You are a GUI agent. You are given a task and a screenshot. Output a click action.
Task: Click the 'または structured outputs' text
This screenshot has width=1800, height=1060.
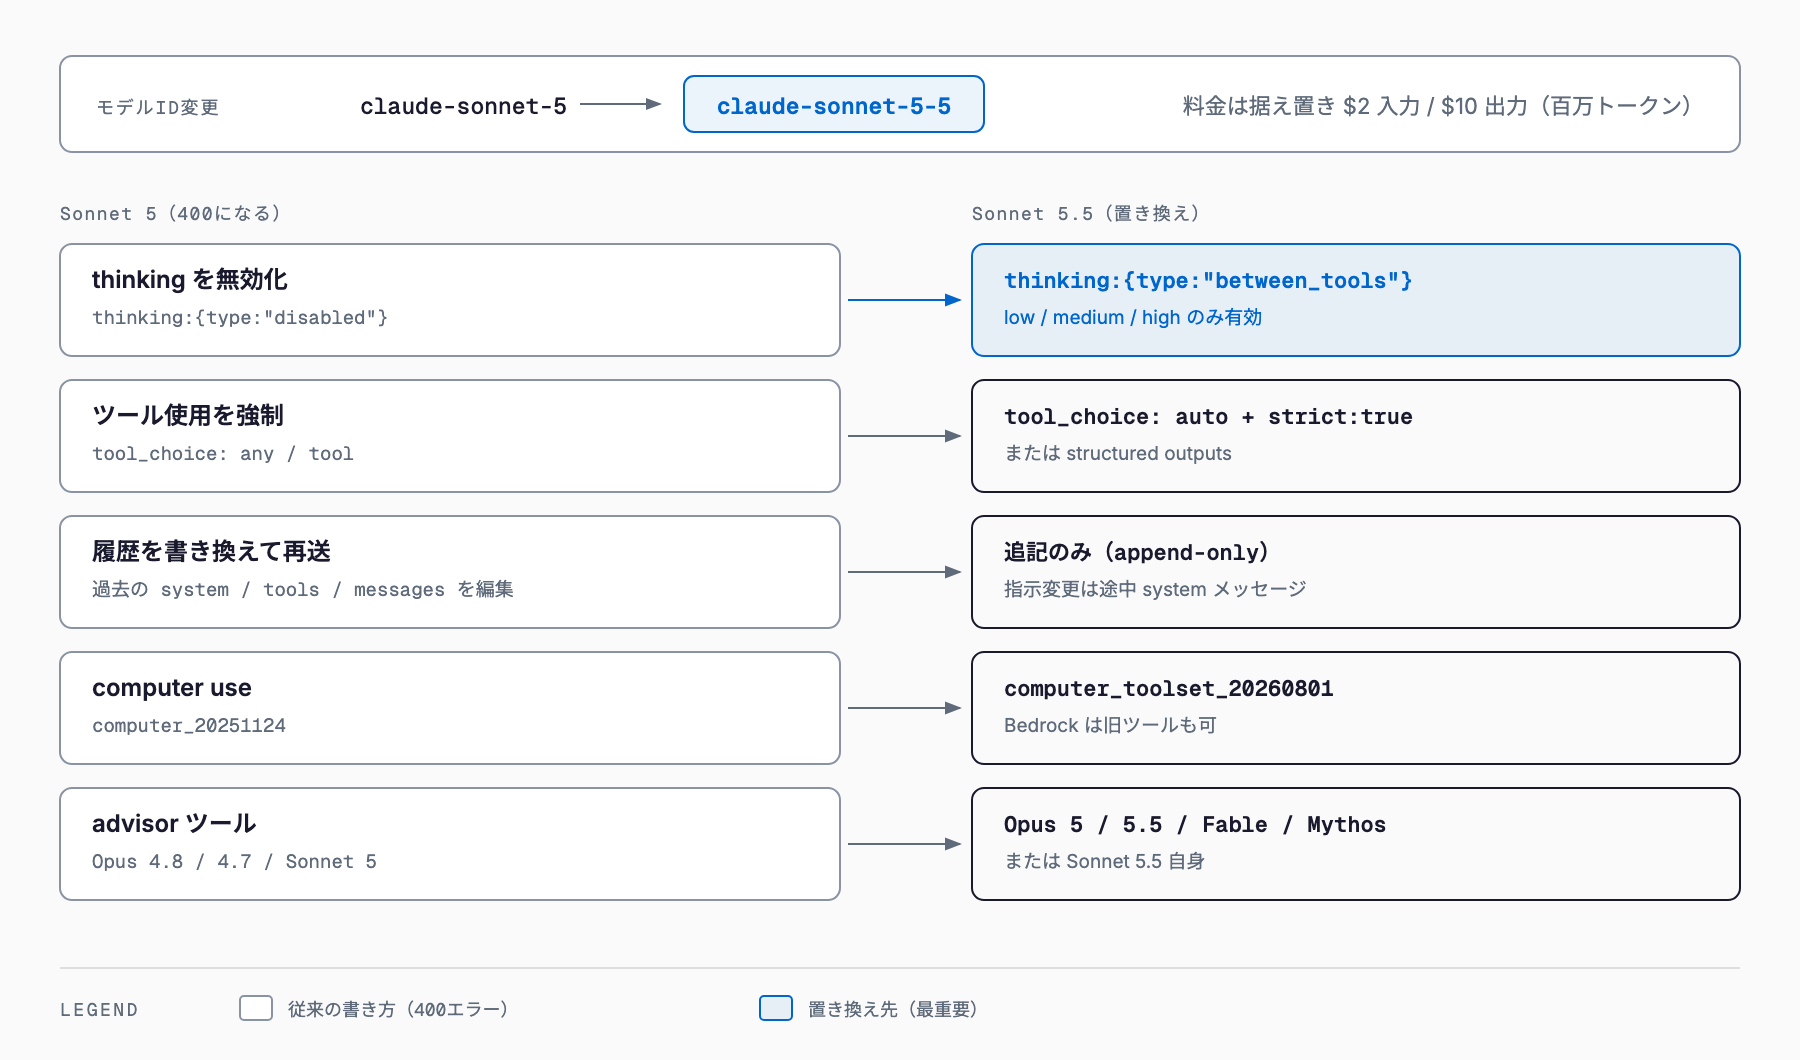1118,453
